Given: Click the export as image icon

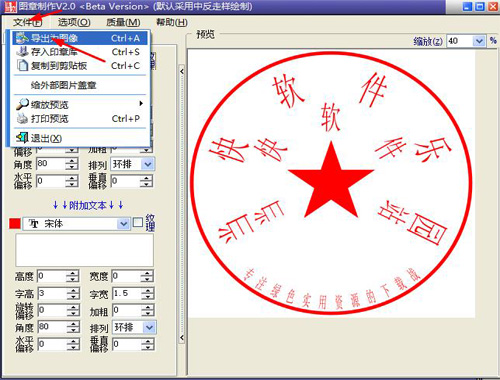Looking at the screenshot, I should [x=22, y=38].
